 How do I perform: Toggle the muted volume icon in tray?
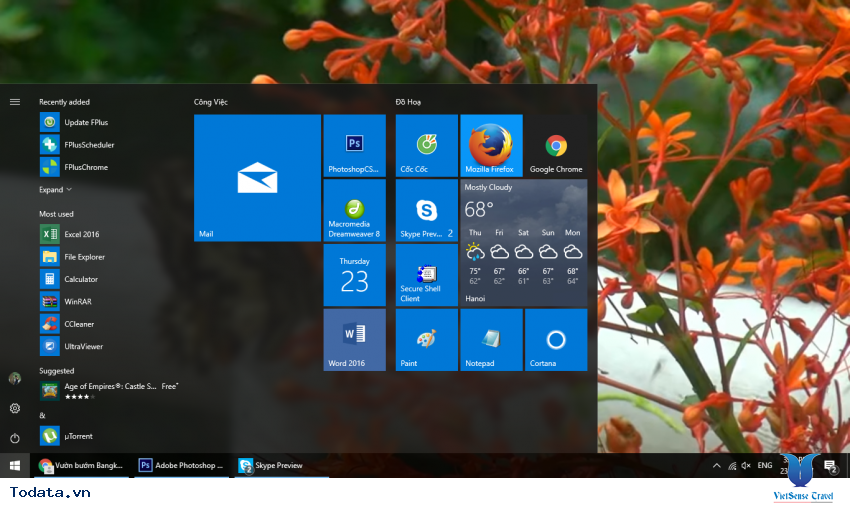tap(746, 466)
